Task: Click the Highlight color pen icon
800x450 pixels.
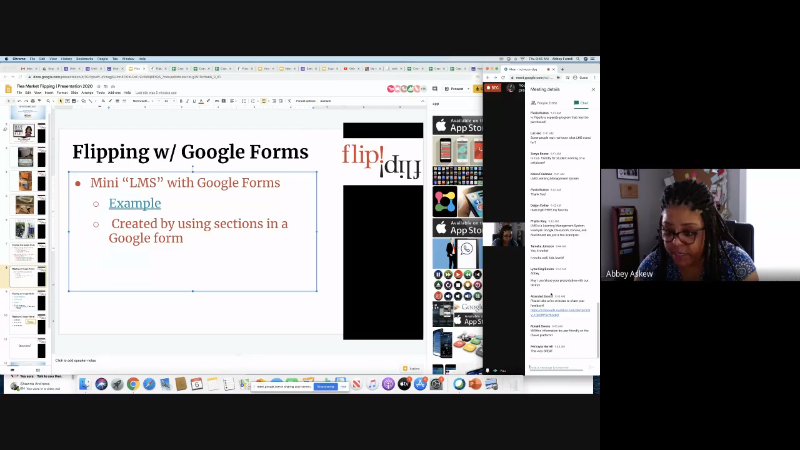Action: [208, 101]
